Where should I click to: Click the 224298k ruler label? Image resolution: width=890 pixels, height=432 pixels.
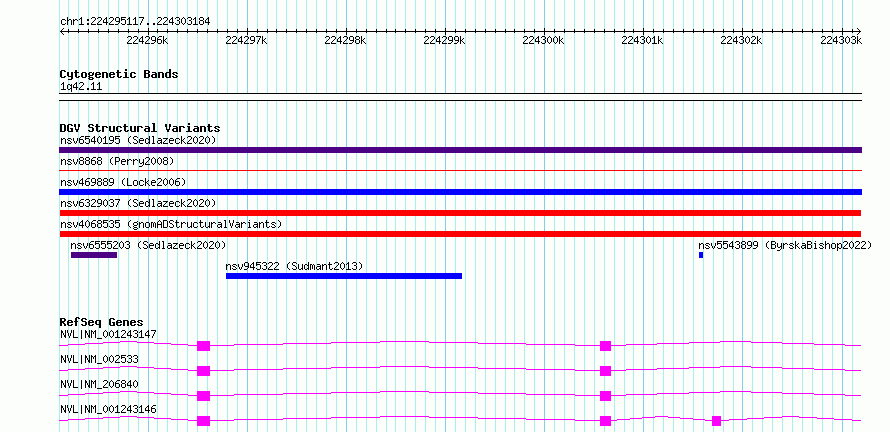346,40
